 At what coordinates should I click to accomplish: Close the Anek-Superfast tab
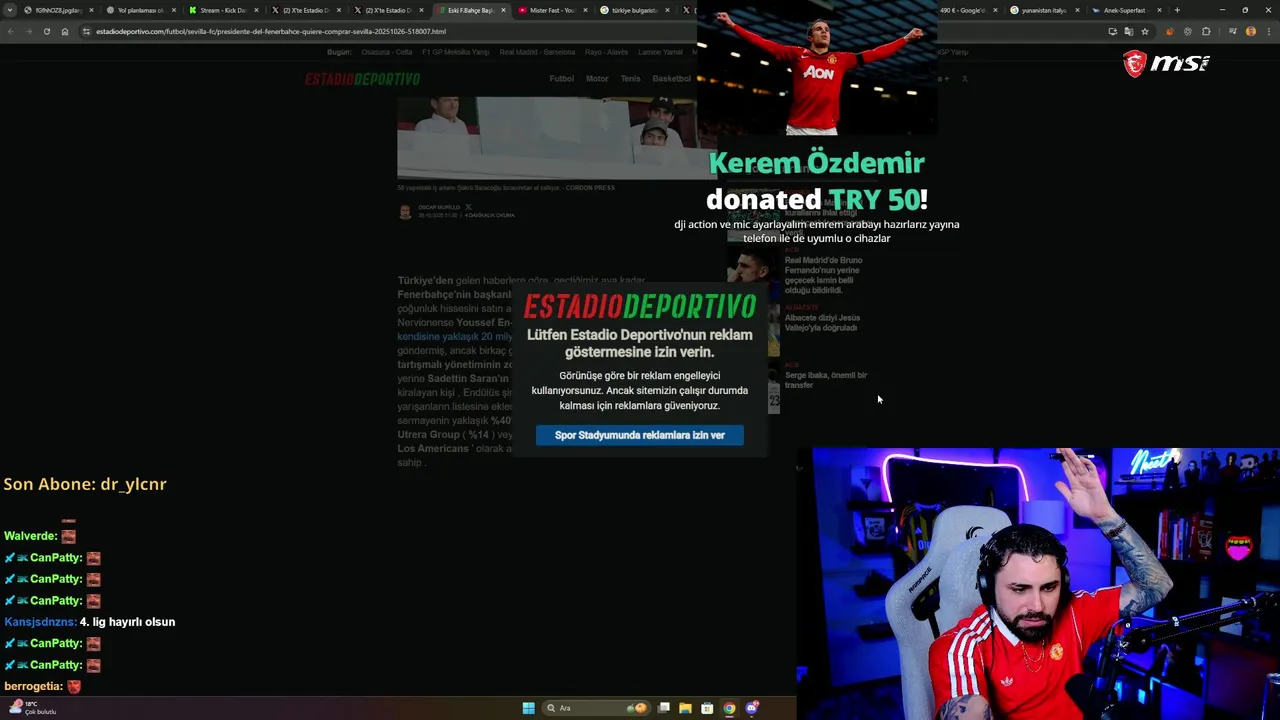pos(1159,10)
